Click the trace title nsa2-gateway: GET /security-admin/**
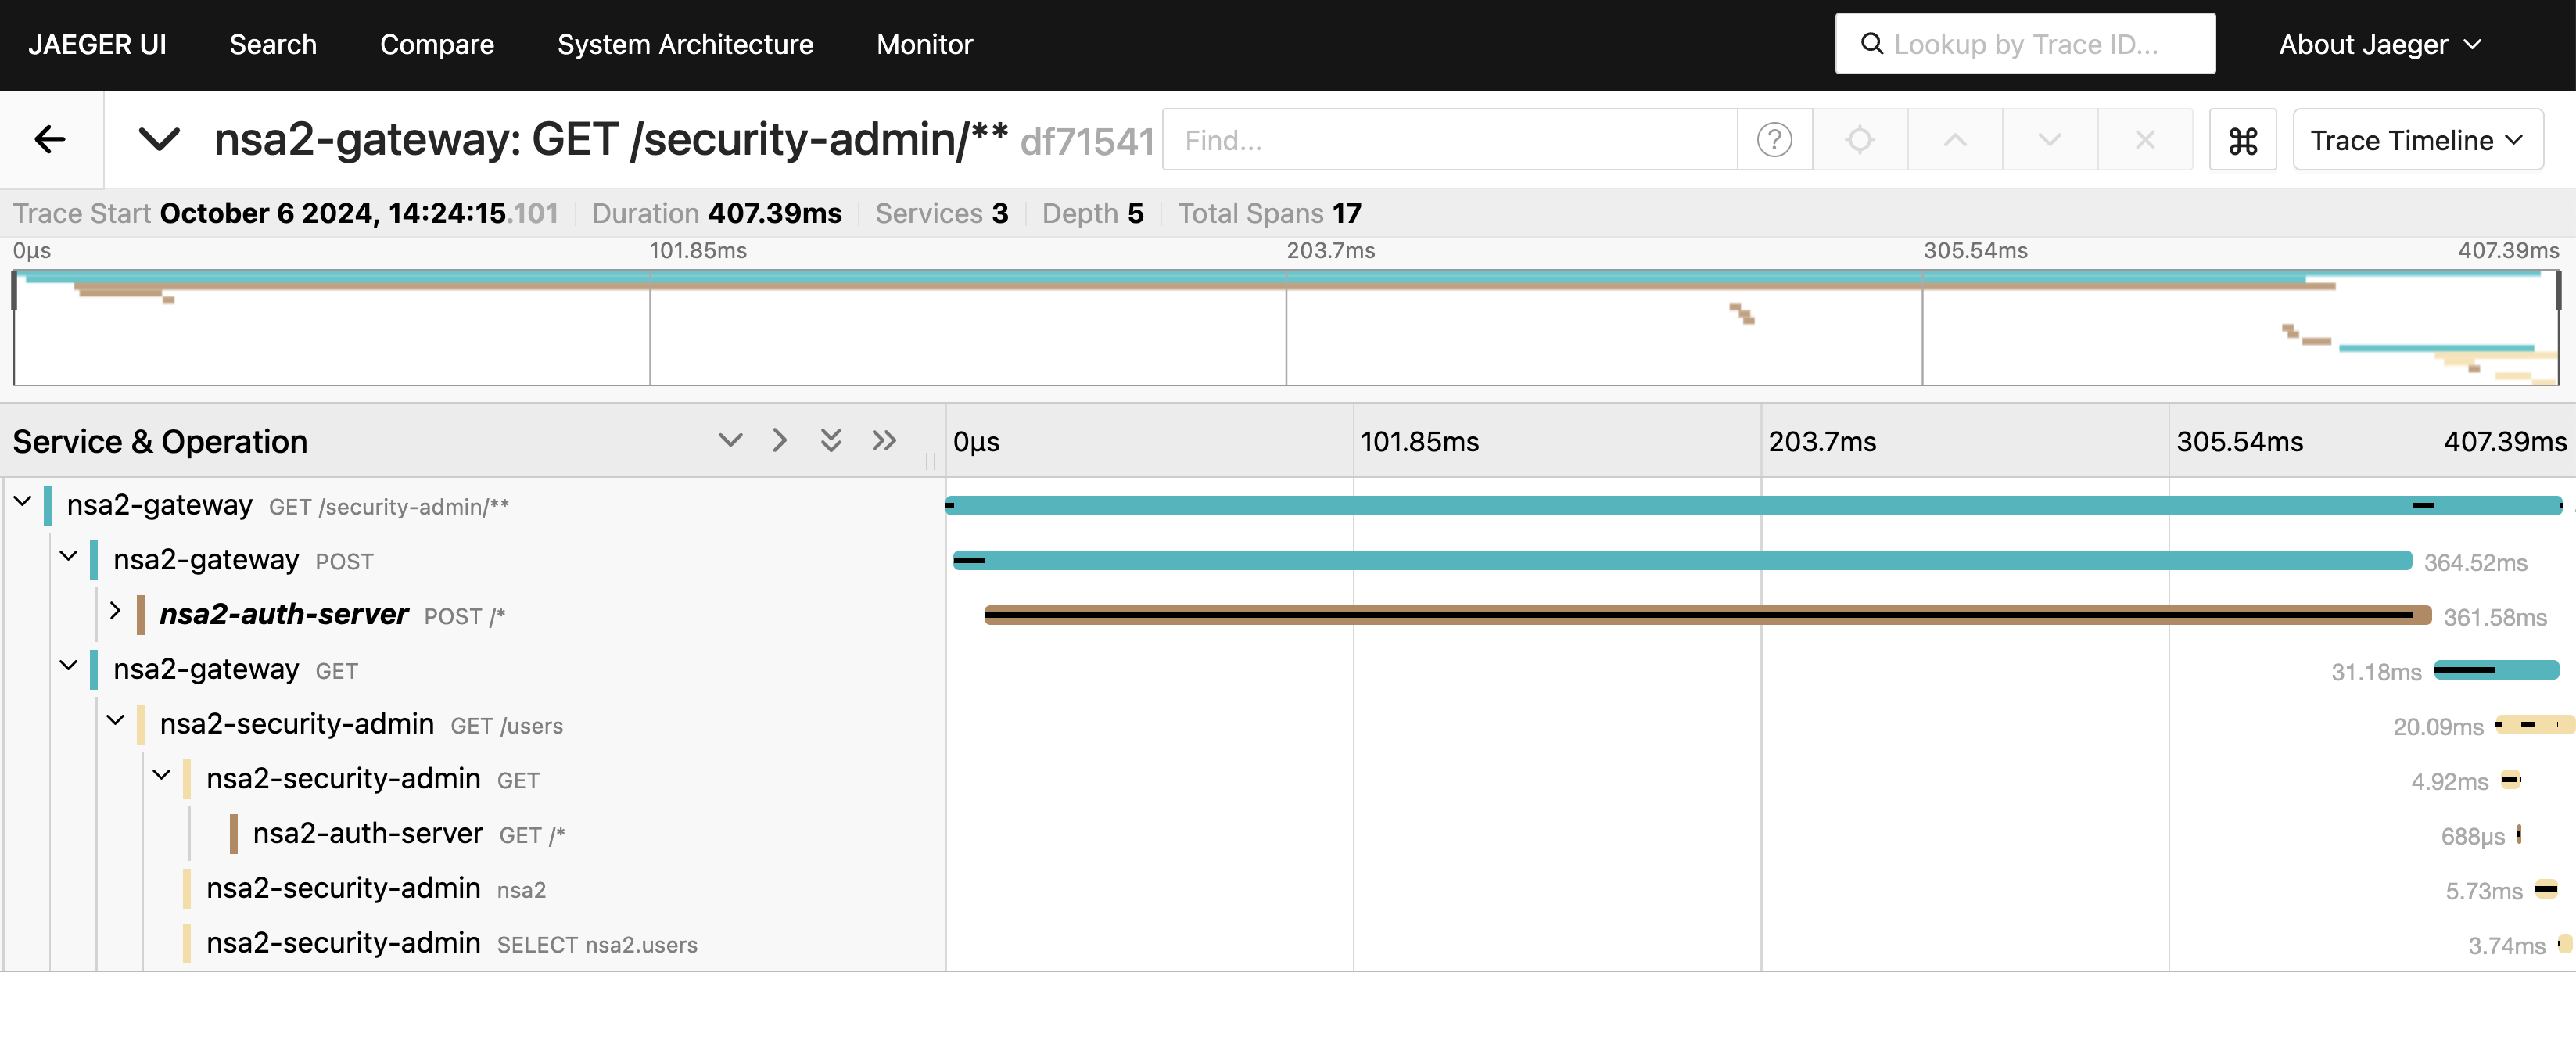The image size is (2576, 1037). [610, 140]
